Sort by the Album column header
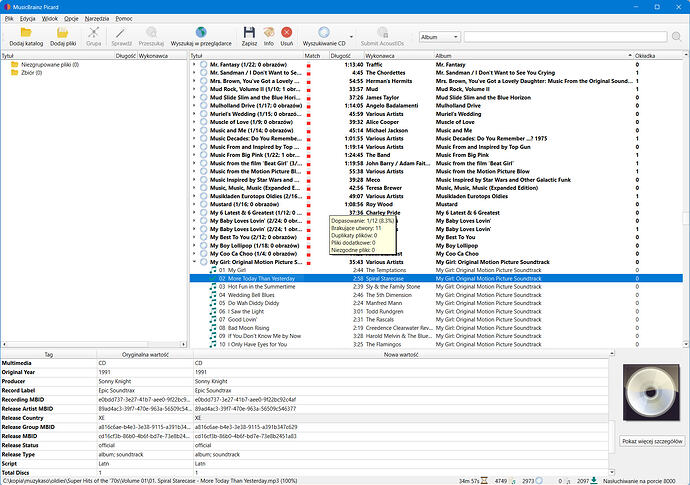The image size is (690, 485). [533, 56]
